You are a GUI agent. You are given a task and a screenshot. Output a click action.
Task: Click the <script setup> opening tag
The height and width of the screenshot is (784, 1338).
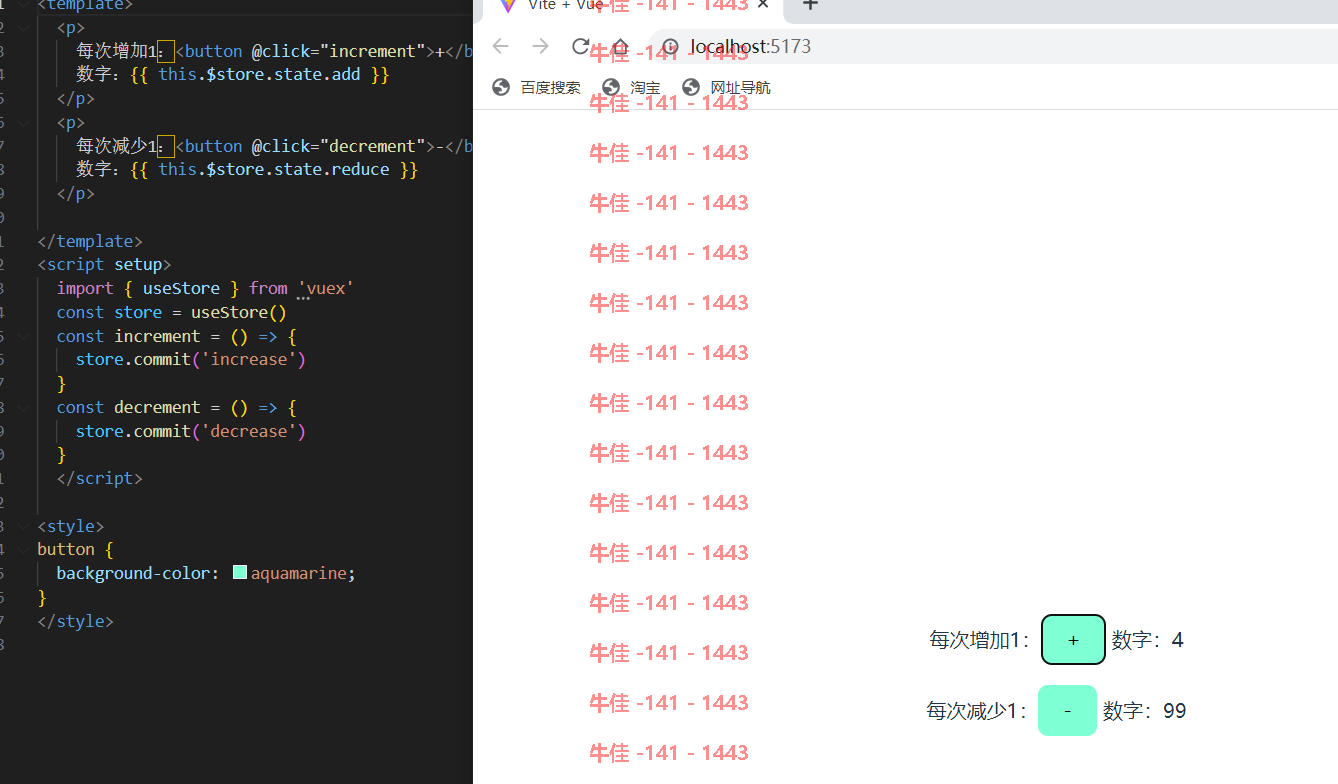click(x=104, y=264)
